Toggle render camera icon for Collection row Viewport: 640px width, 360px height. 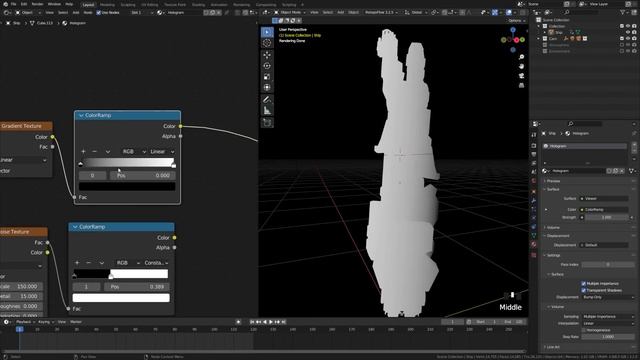point(634,26)
